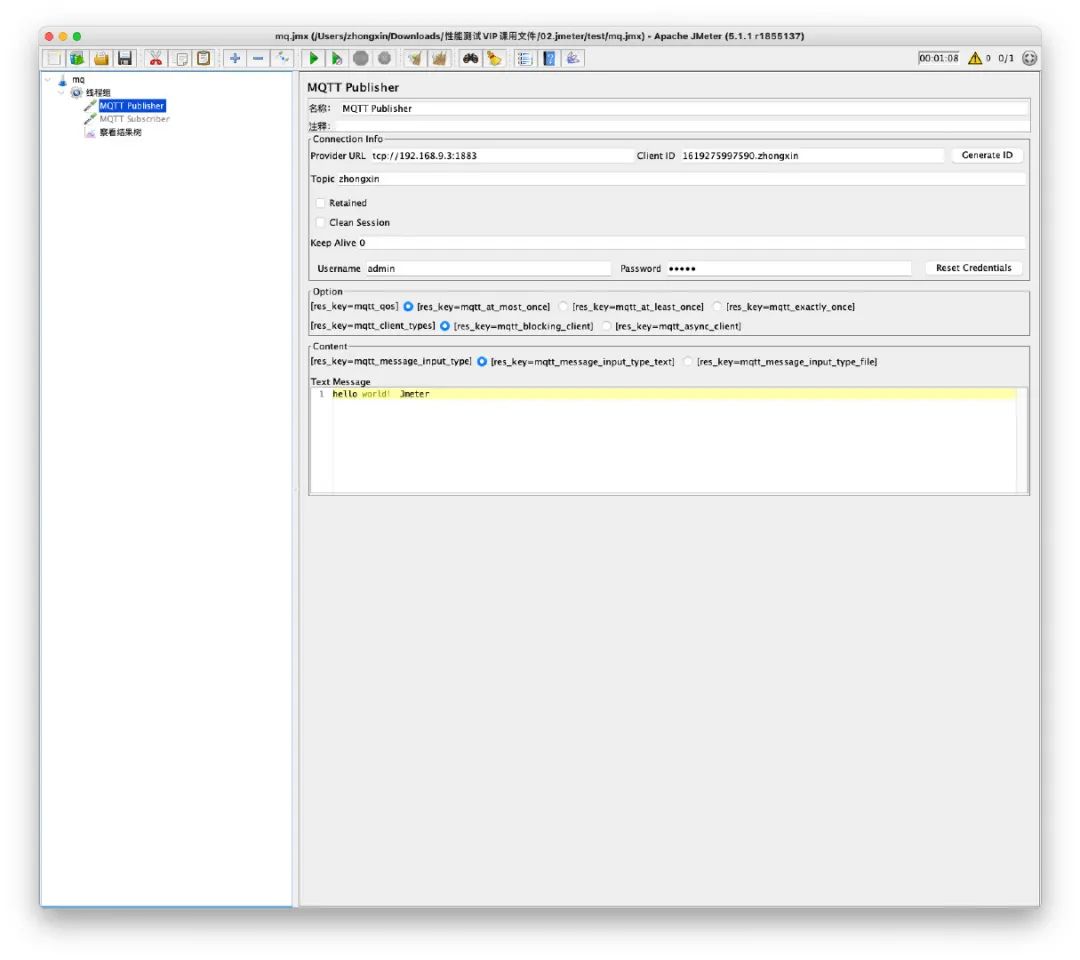Open the Templates icon in toolbar
1080x960 pixels.
click(x=77, y=59)
